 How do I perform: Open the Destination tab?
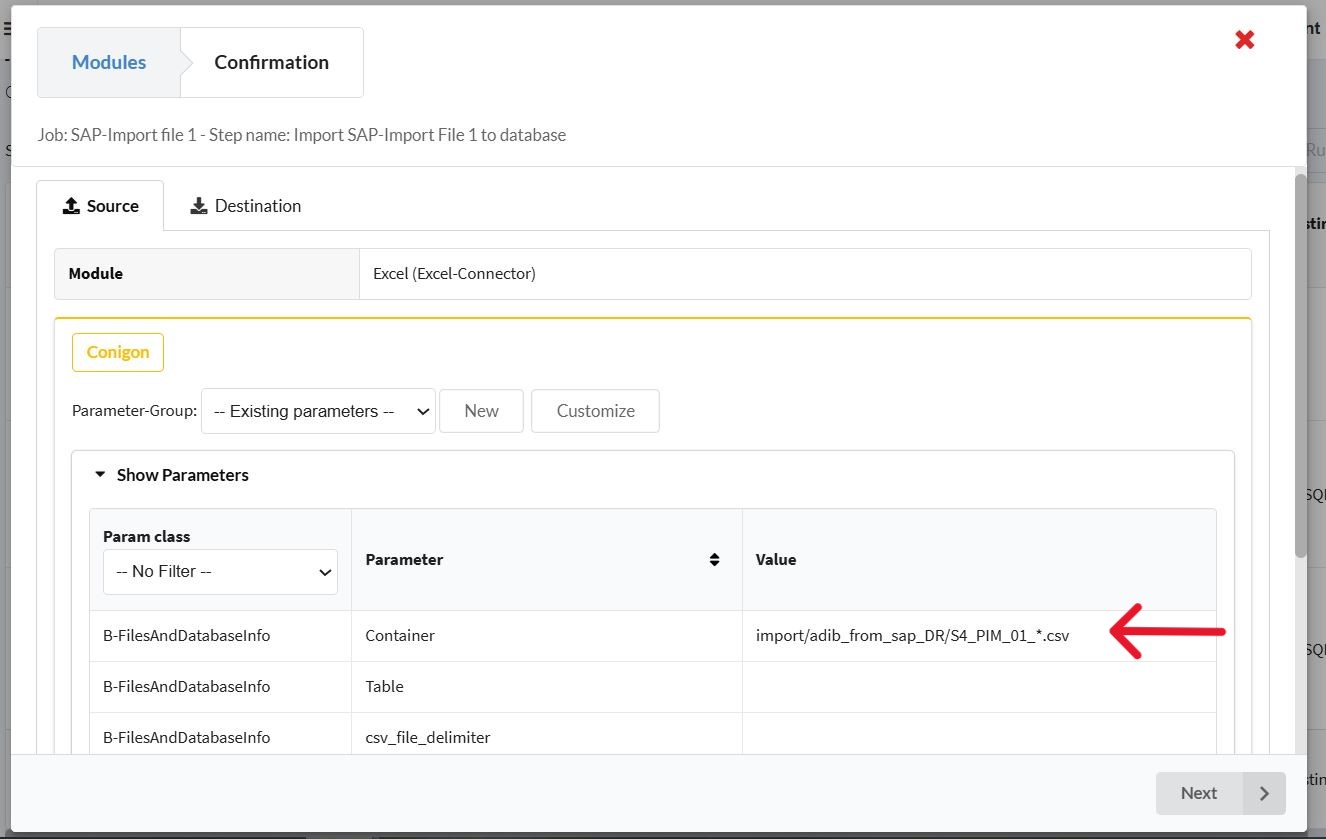[x=245, y=206]
